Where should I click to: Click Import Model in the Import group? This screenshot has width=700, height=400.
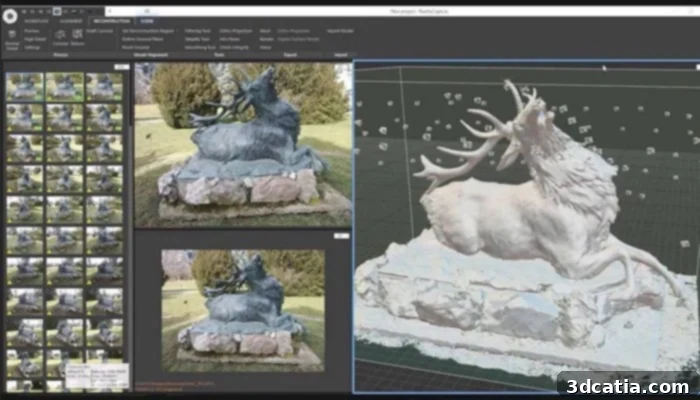[340, 31]
